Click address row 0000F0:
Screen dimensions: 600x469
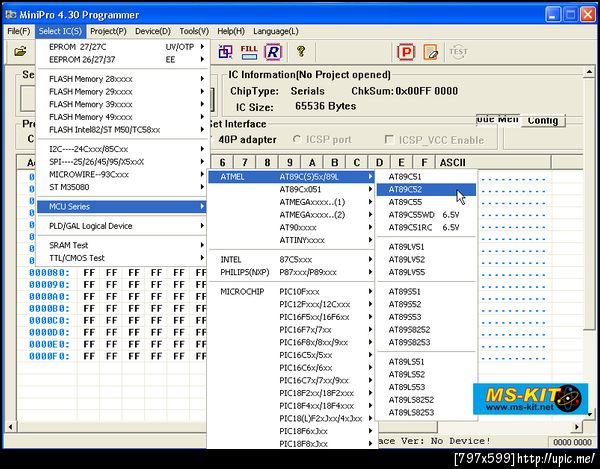coord(49,357)
